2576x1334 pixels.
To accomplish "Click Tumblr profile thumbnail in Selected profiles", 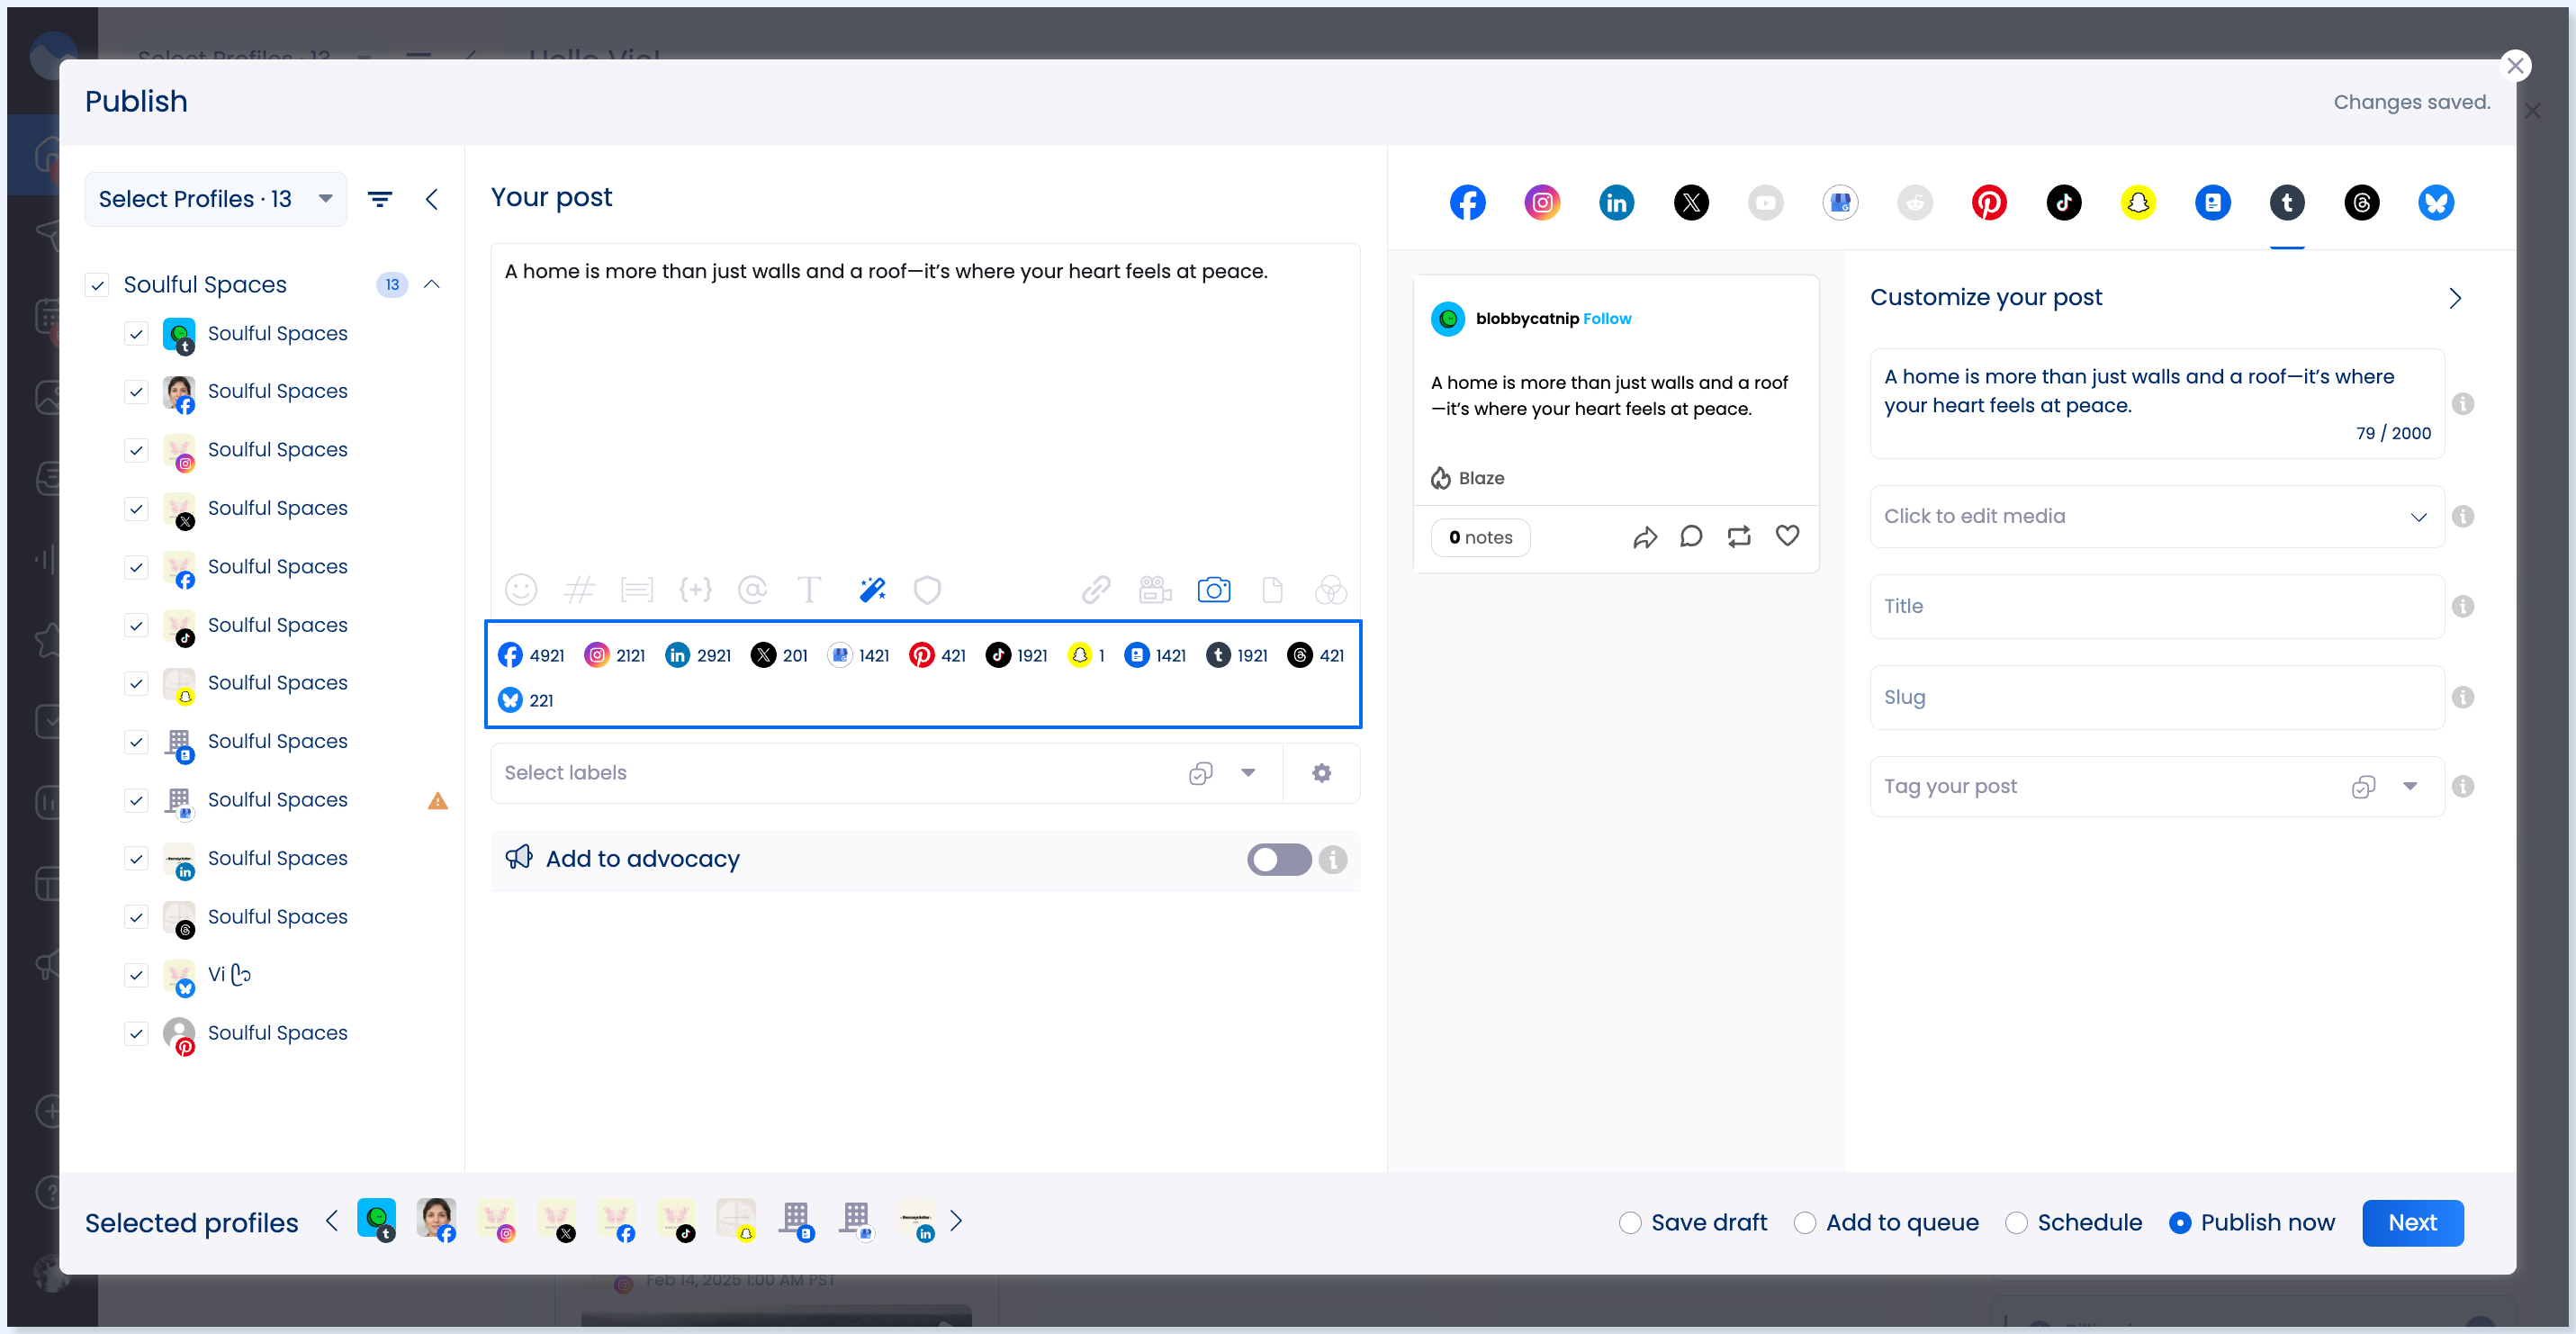I will 377,1220.
